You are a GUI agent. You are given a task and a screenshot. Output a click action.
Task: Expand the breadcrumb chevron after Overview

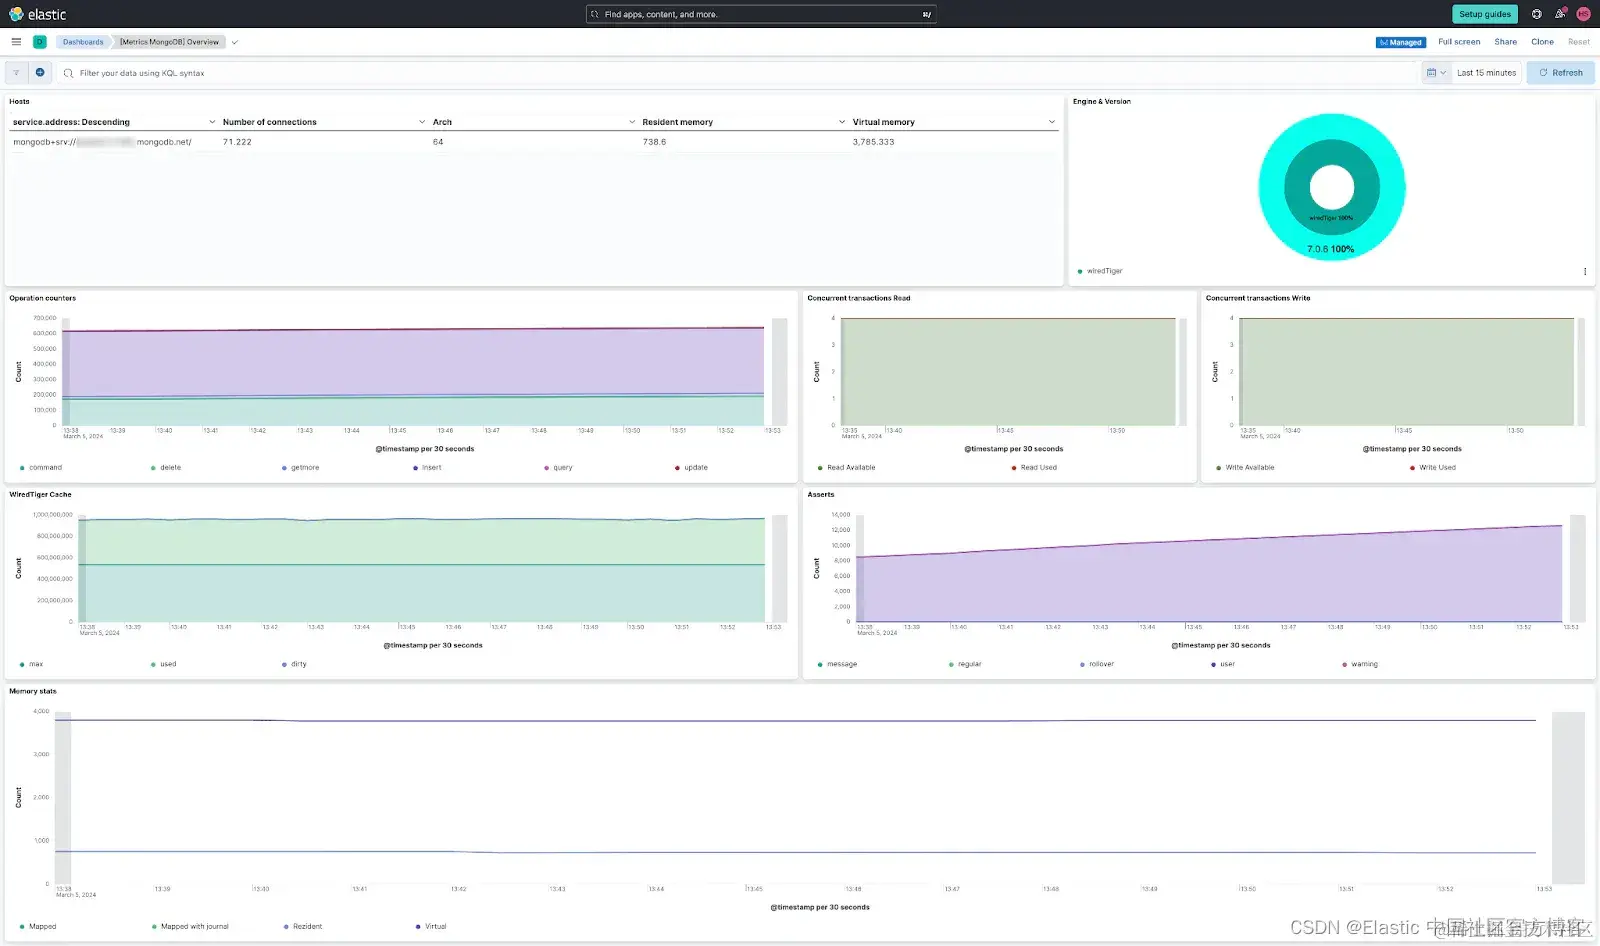click(235, 42)
